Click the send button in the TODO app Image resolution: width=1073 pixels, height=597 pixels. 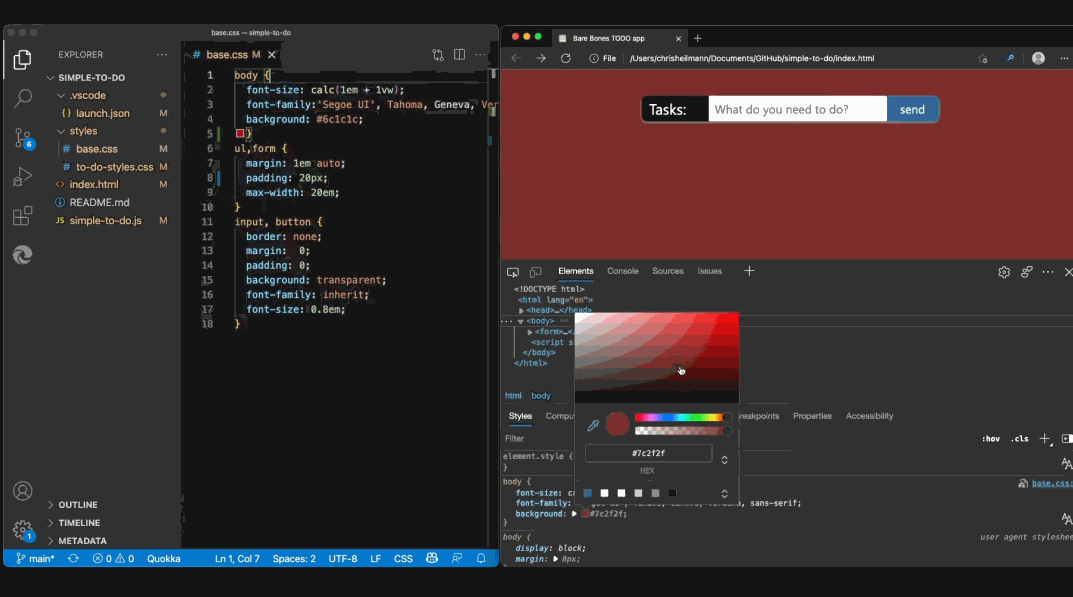click(x=912, y=108)
